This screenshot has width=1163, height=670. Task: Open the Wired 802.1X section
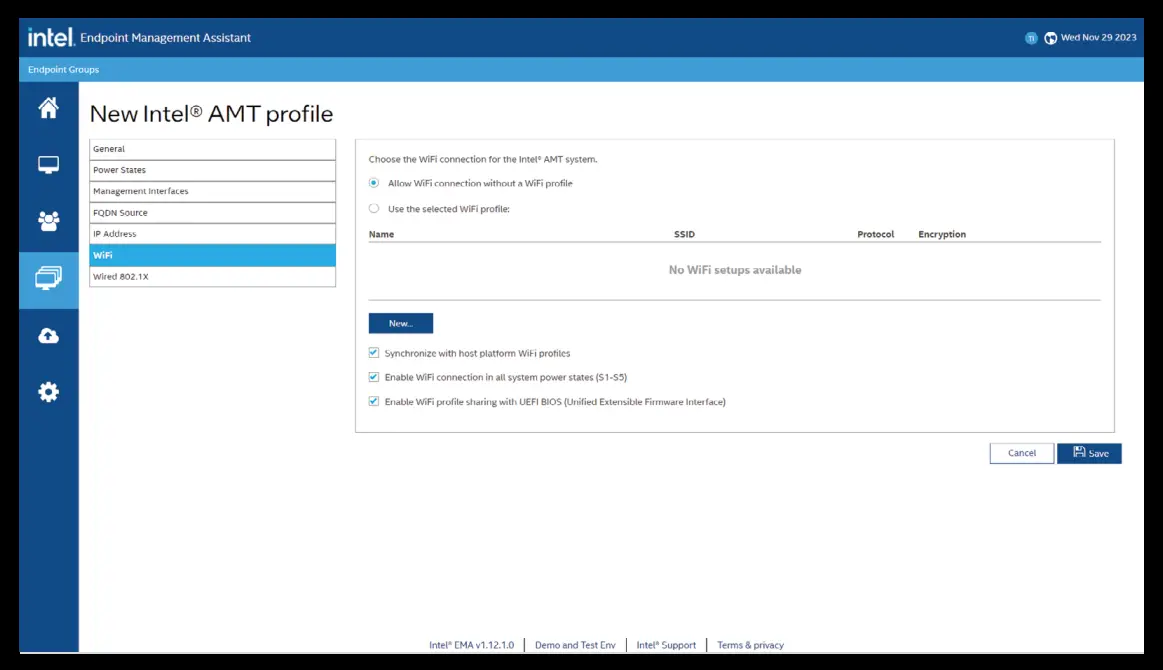(212, 277)
